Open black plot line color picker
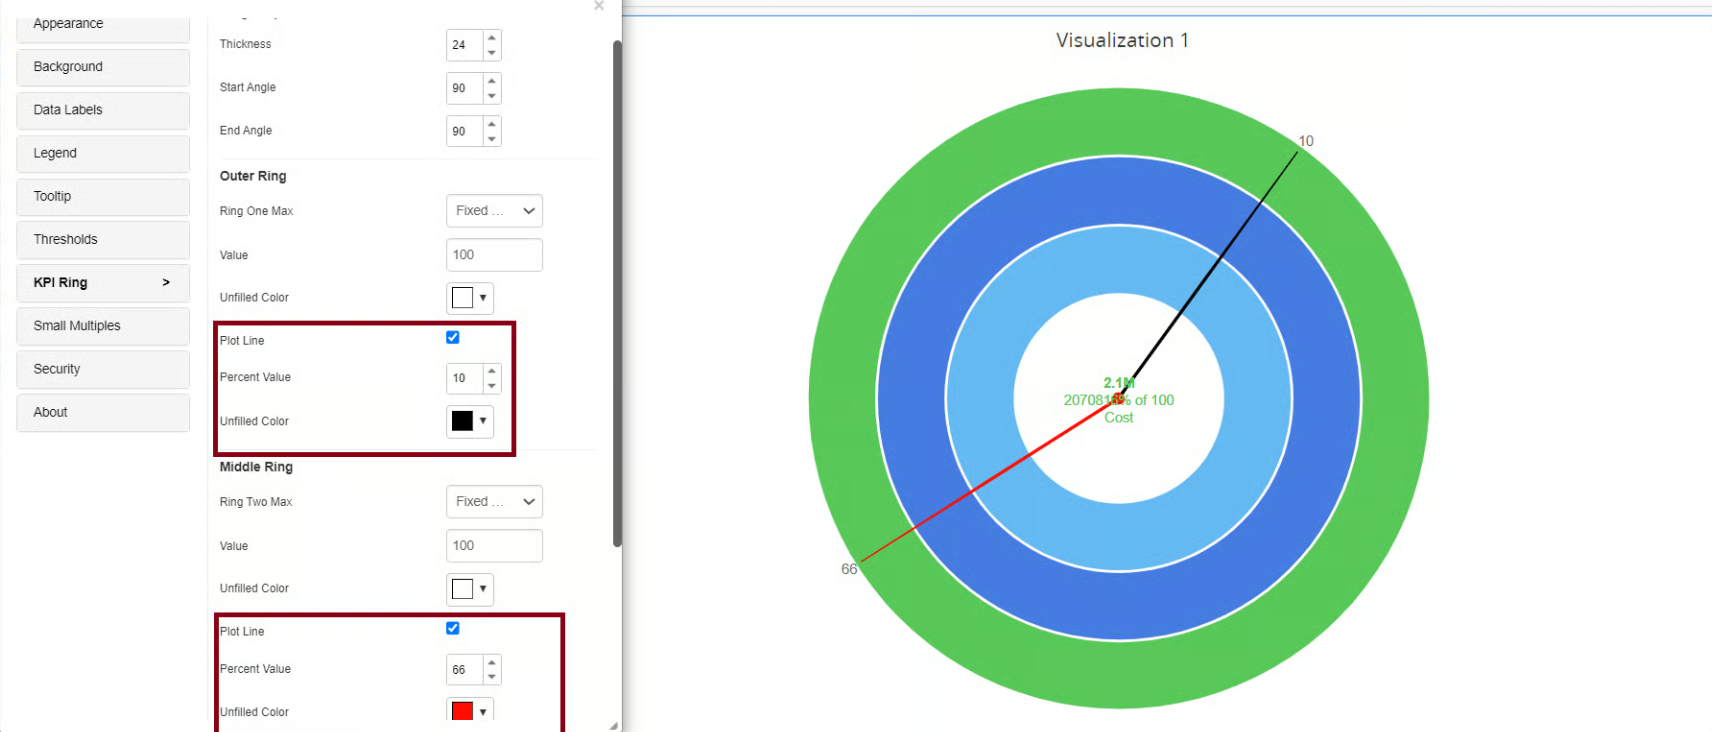Viewport: 1712px width, 732px height. pyautogui.click(x=469, y=421)
